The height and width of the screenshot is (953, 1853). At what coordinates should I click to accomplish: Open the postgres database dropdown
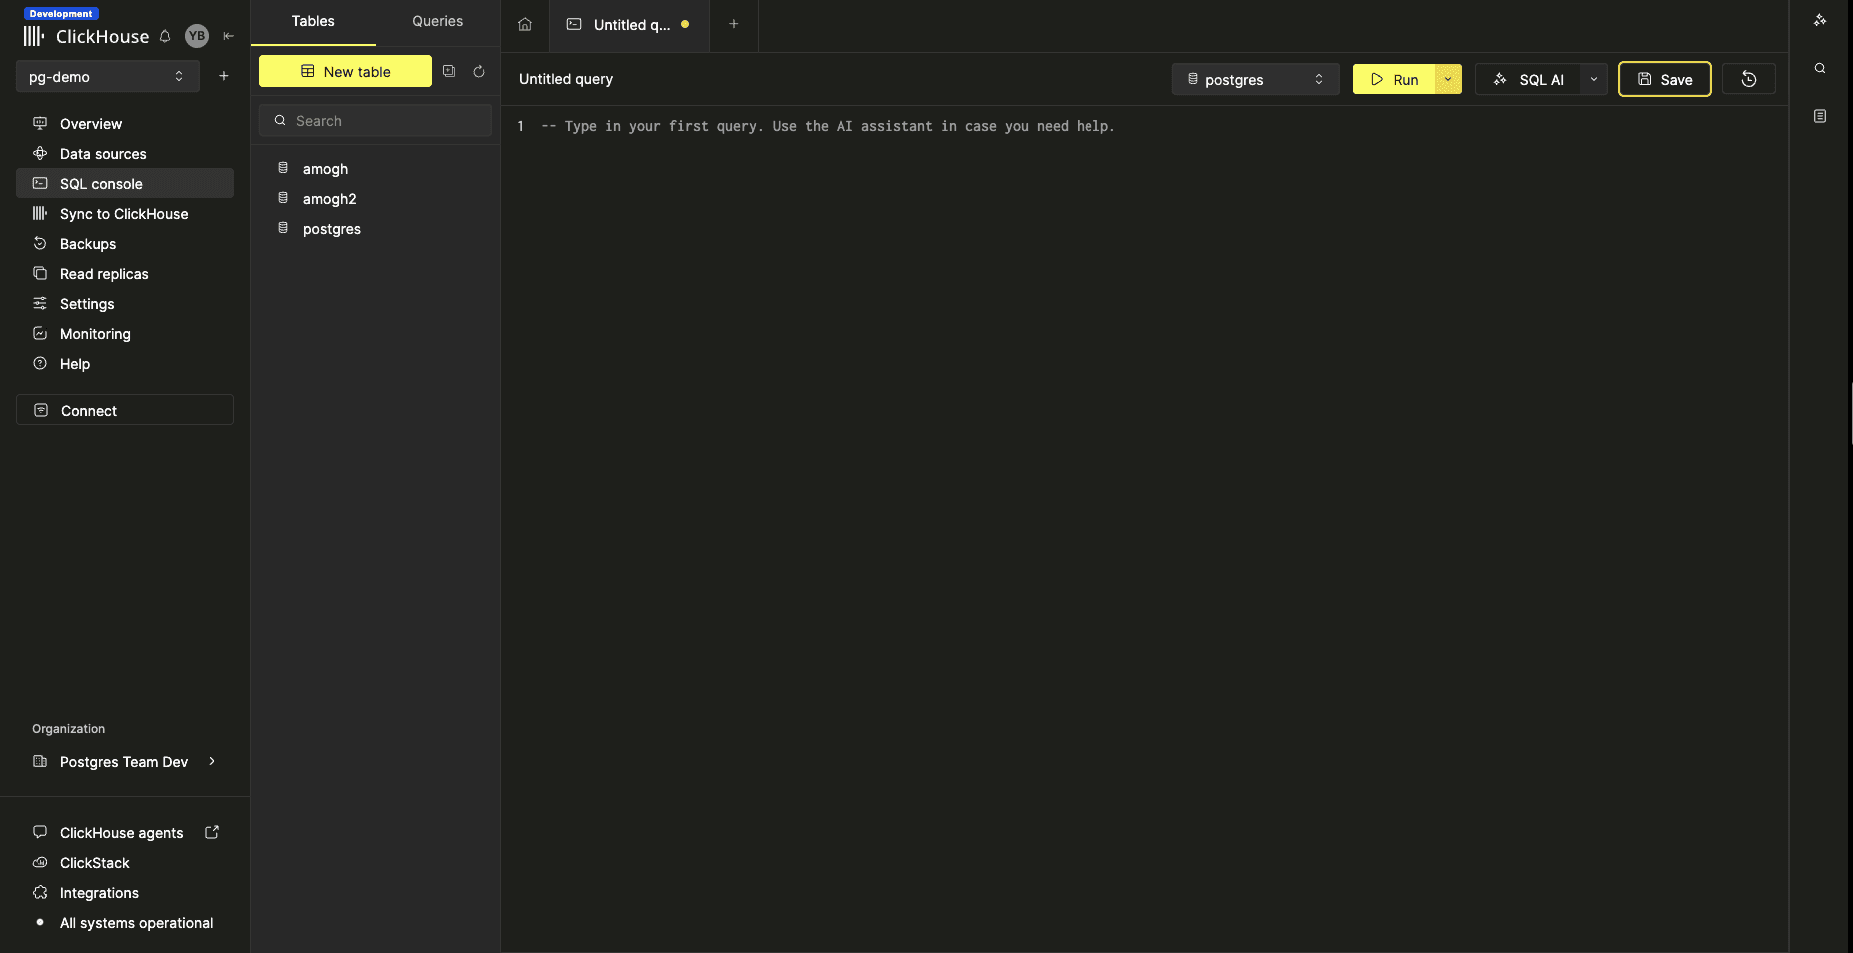pyautogui.click(x=1255, y=79)
